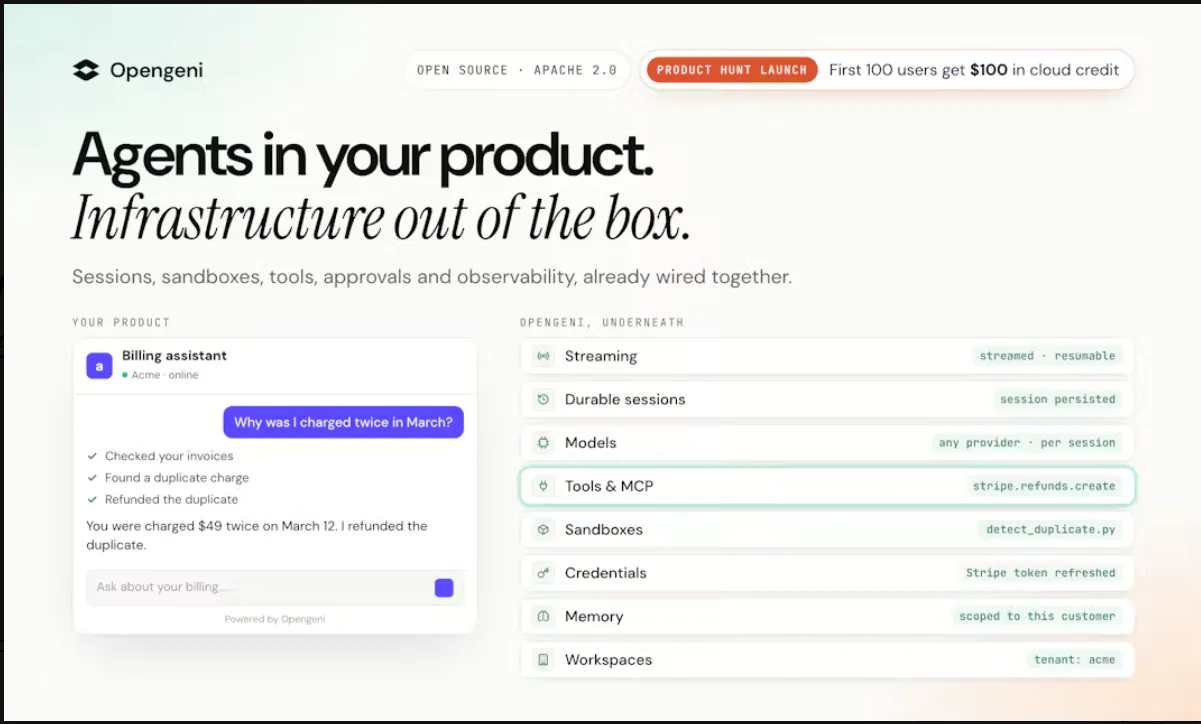Click the OPENGENI, UNDERNEATH section label
This screenshot has height=724, width=1201.
[x=602, y=323]
